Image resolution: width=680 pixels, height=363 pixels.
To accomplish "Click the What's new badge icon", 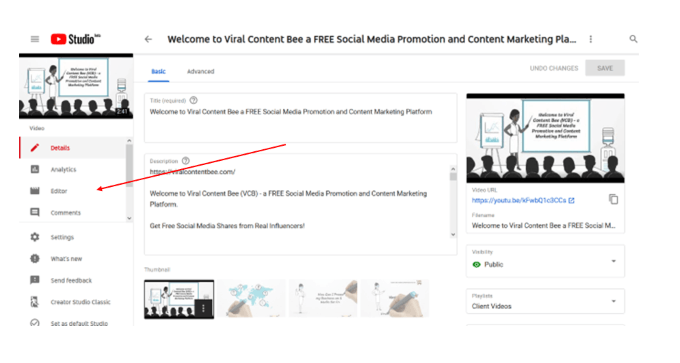I will (x=35, y=258).
